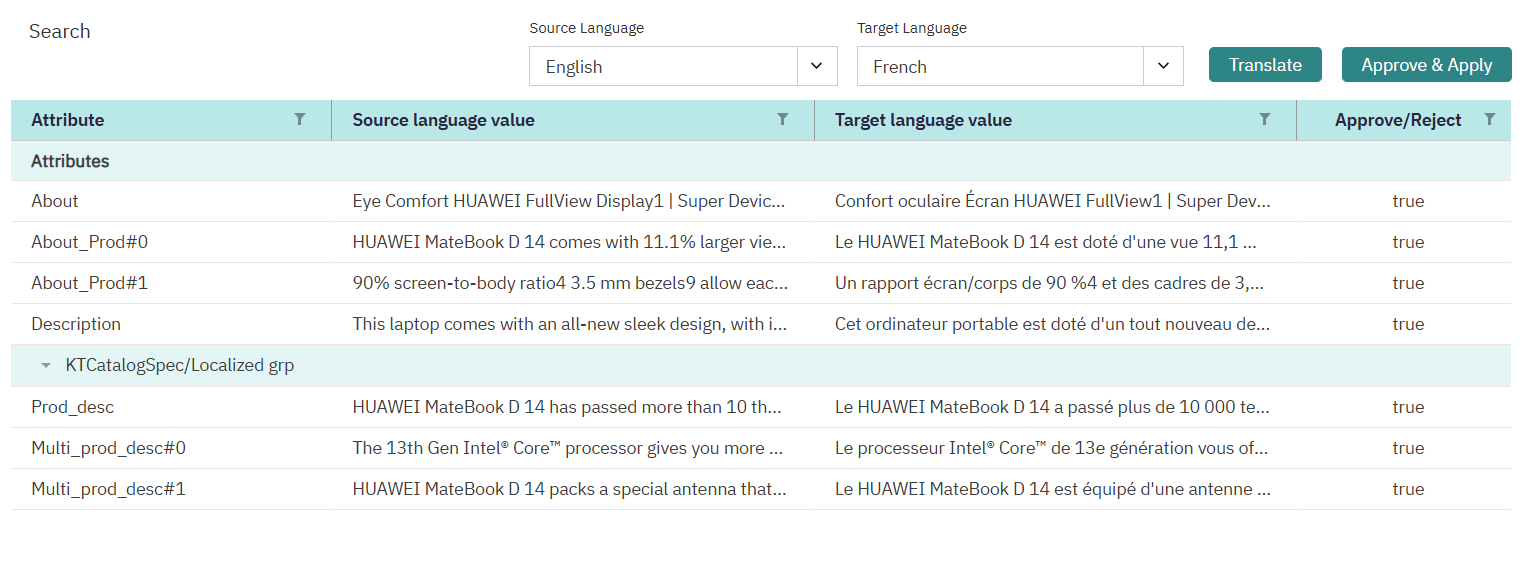Open filter for Approve/Reject column

(1490, 119)
